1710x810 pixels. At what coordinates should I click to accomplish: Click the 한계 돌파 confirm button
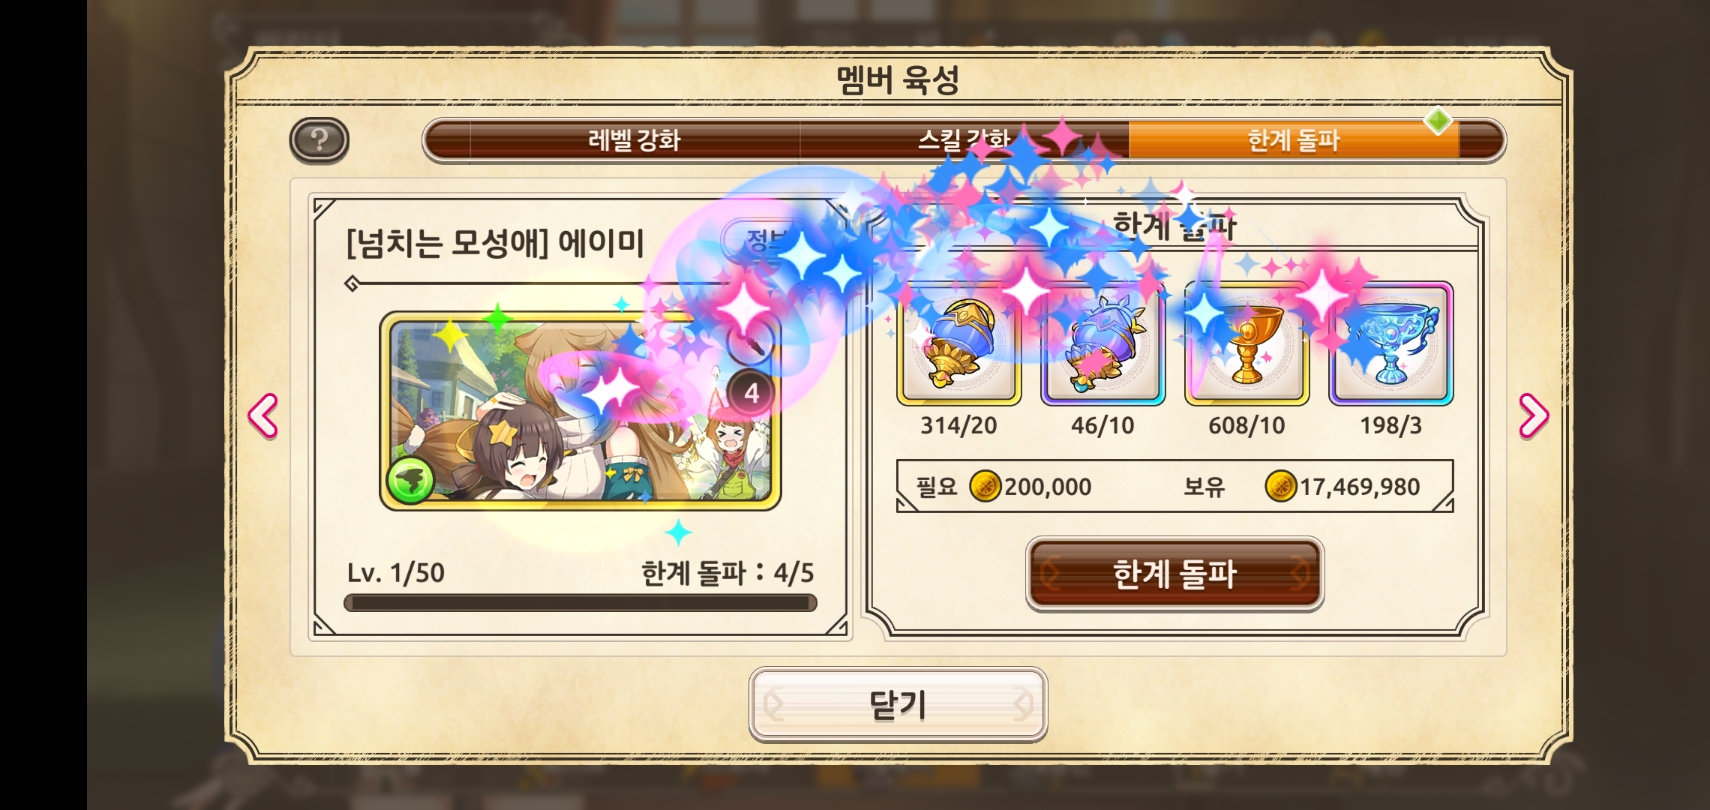click(x=1175, y=574)
